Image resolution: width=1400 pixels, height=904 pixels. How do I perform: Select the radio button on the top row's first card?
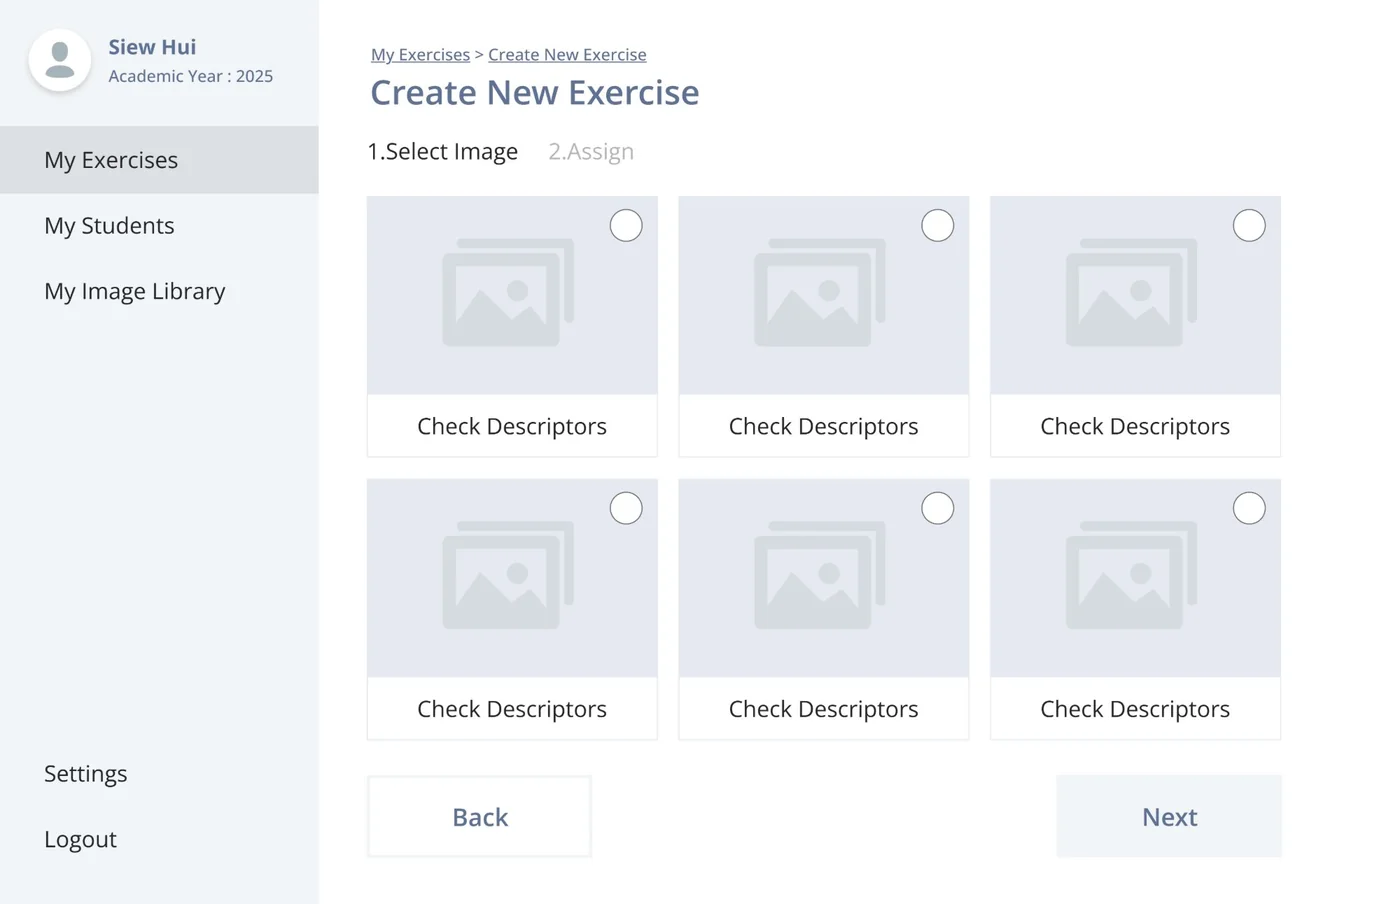(626, 225)
